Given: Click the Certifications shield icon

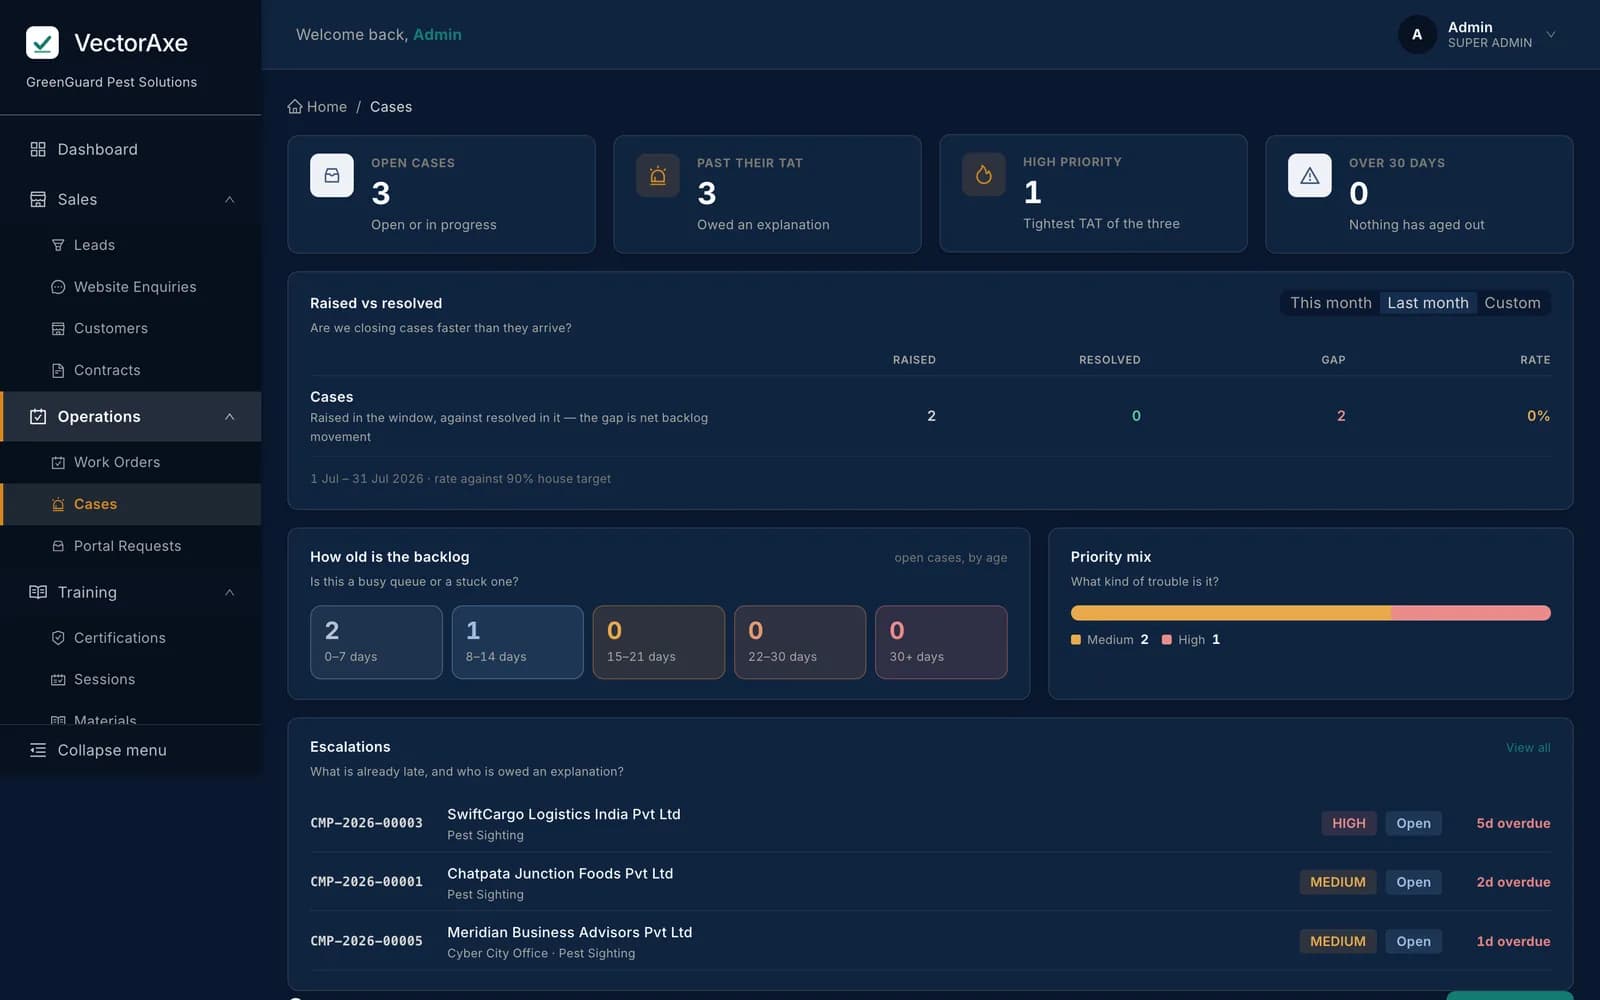Looking at the screenshot, I should pos(58,638).
